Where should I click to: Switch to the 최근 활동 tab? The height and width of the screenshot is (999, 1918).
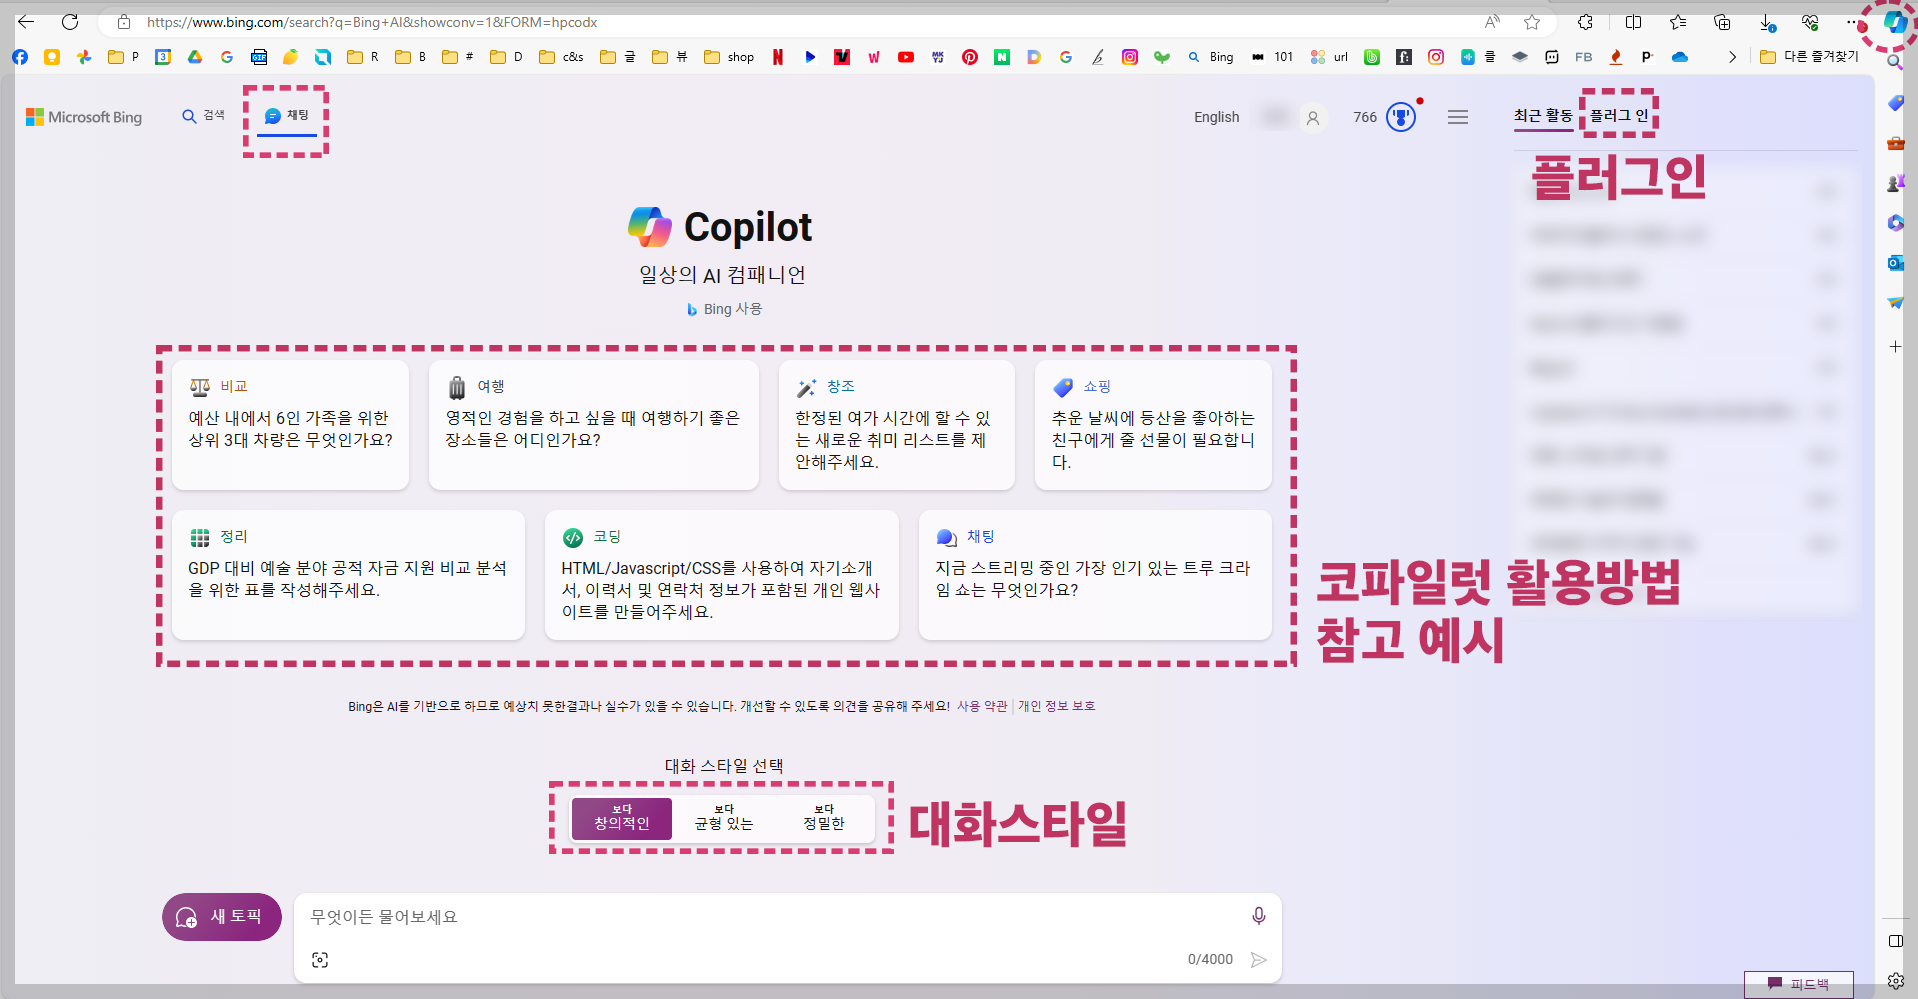[1543, 116]
